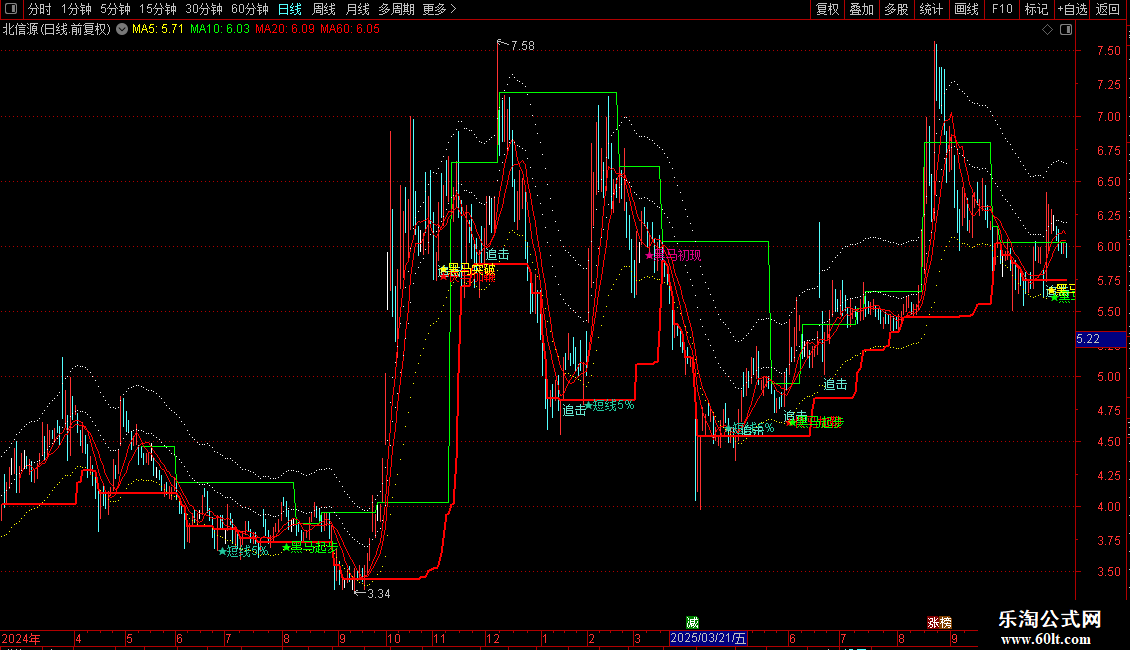
Task: Add stock via +自选 button
Action: [x=1072, y=9]
